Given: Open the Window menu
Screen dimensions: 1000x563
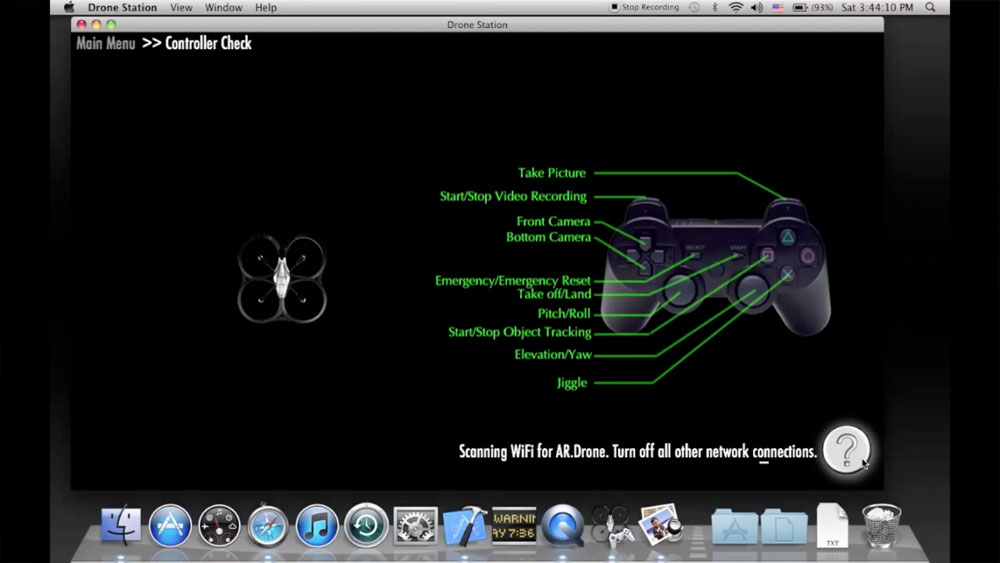Looking at the screenshot, I should click(223, 8).
